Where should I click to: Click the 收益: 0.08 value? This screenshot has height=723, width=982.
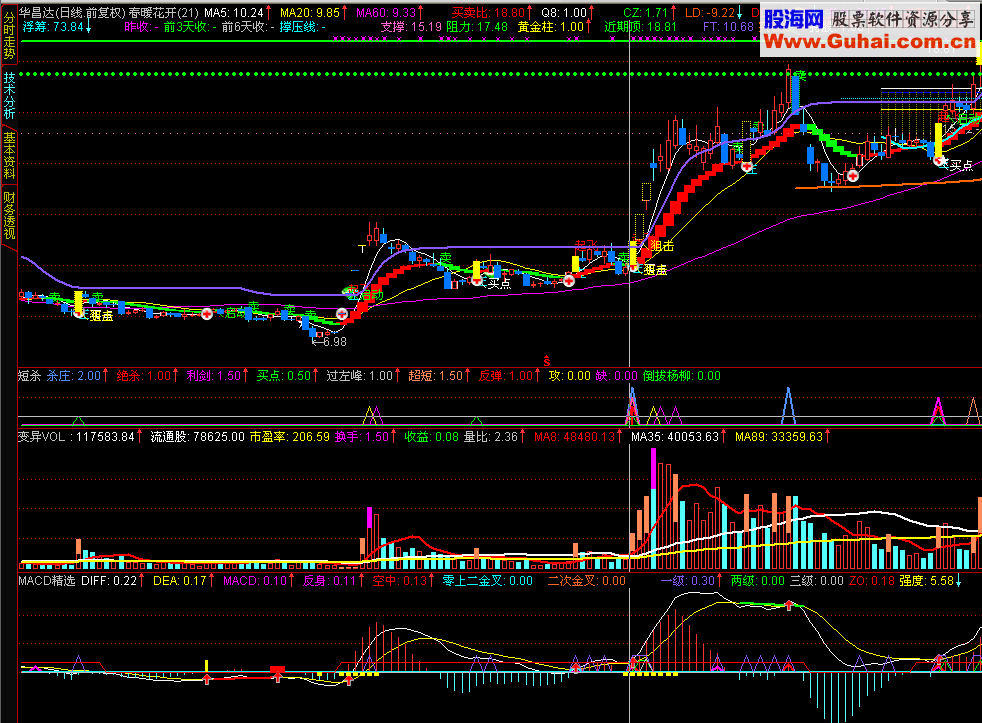pyautogui.click(x=432, y=437)
